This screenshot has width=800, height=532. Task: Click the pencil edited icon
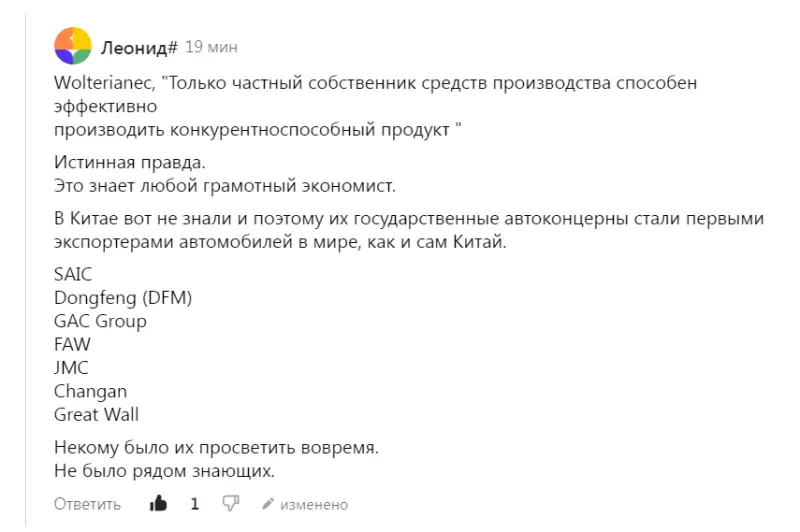(267, 504)
